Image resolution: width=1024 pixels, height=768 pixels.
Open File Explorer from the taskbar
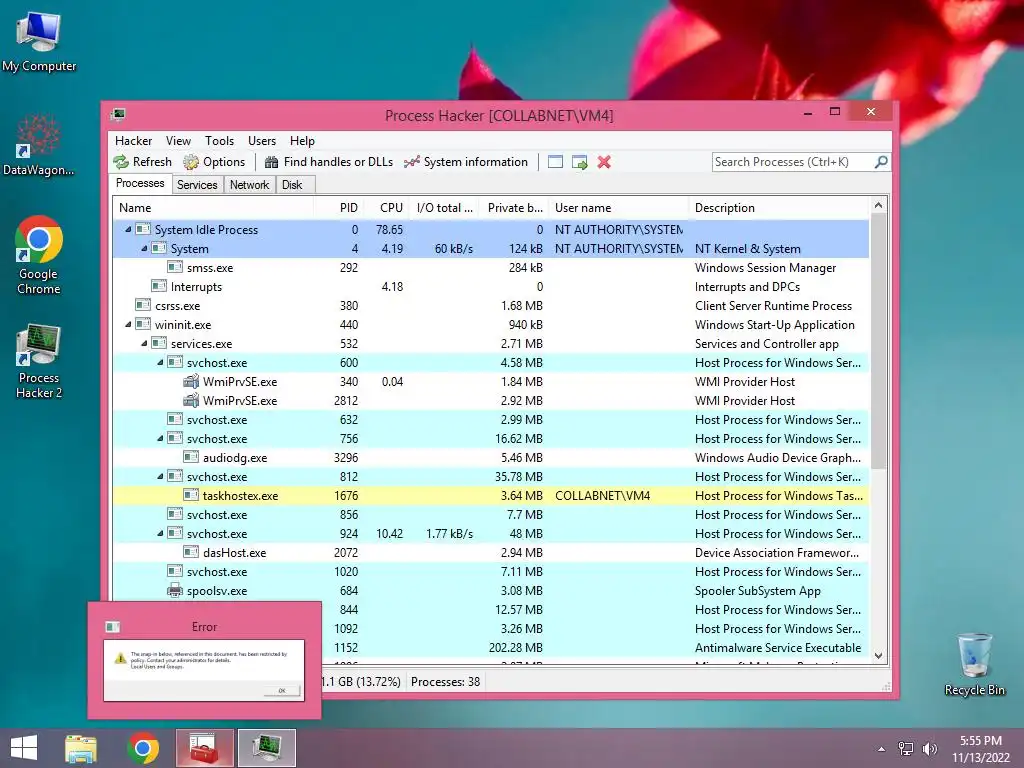click(82, 748)
